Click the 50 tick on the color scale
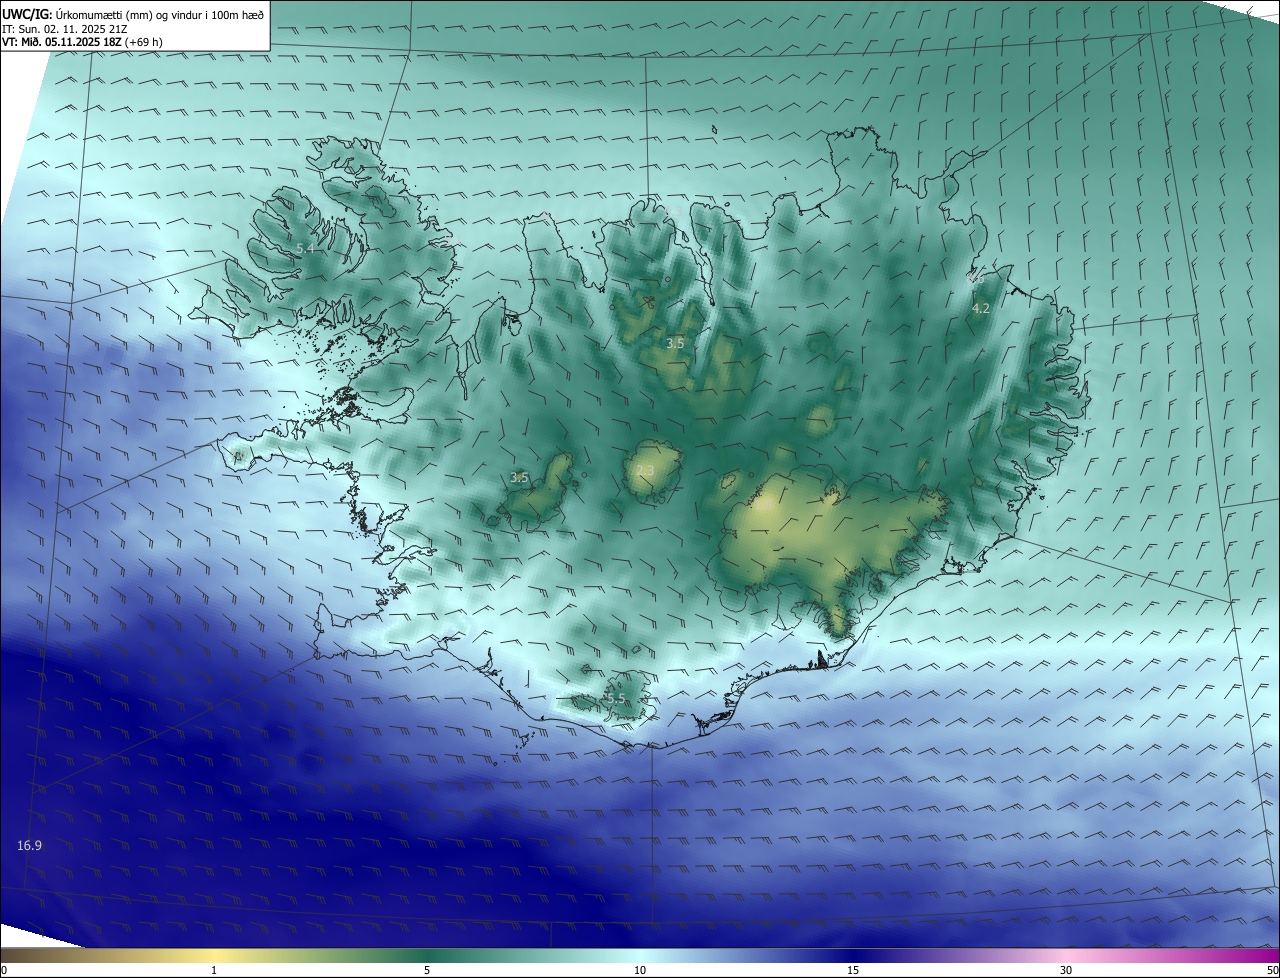Viewport: 1280px width, 978px height. (1273, 971)
